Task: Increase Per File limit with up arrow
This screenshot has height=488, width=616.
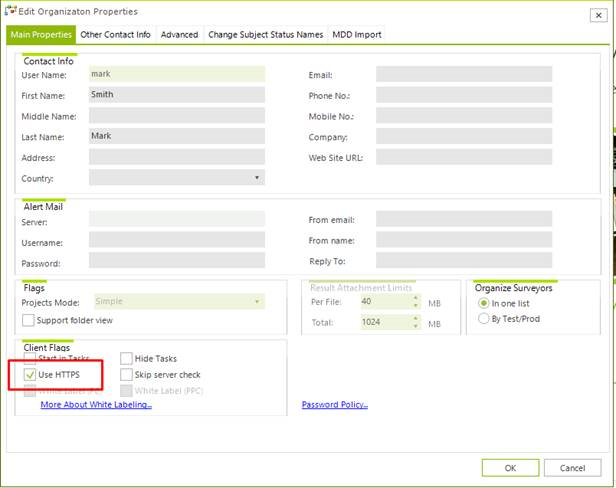Action: [x=416, y=298]
